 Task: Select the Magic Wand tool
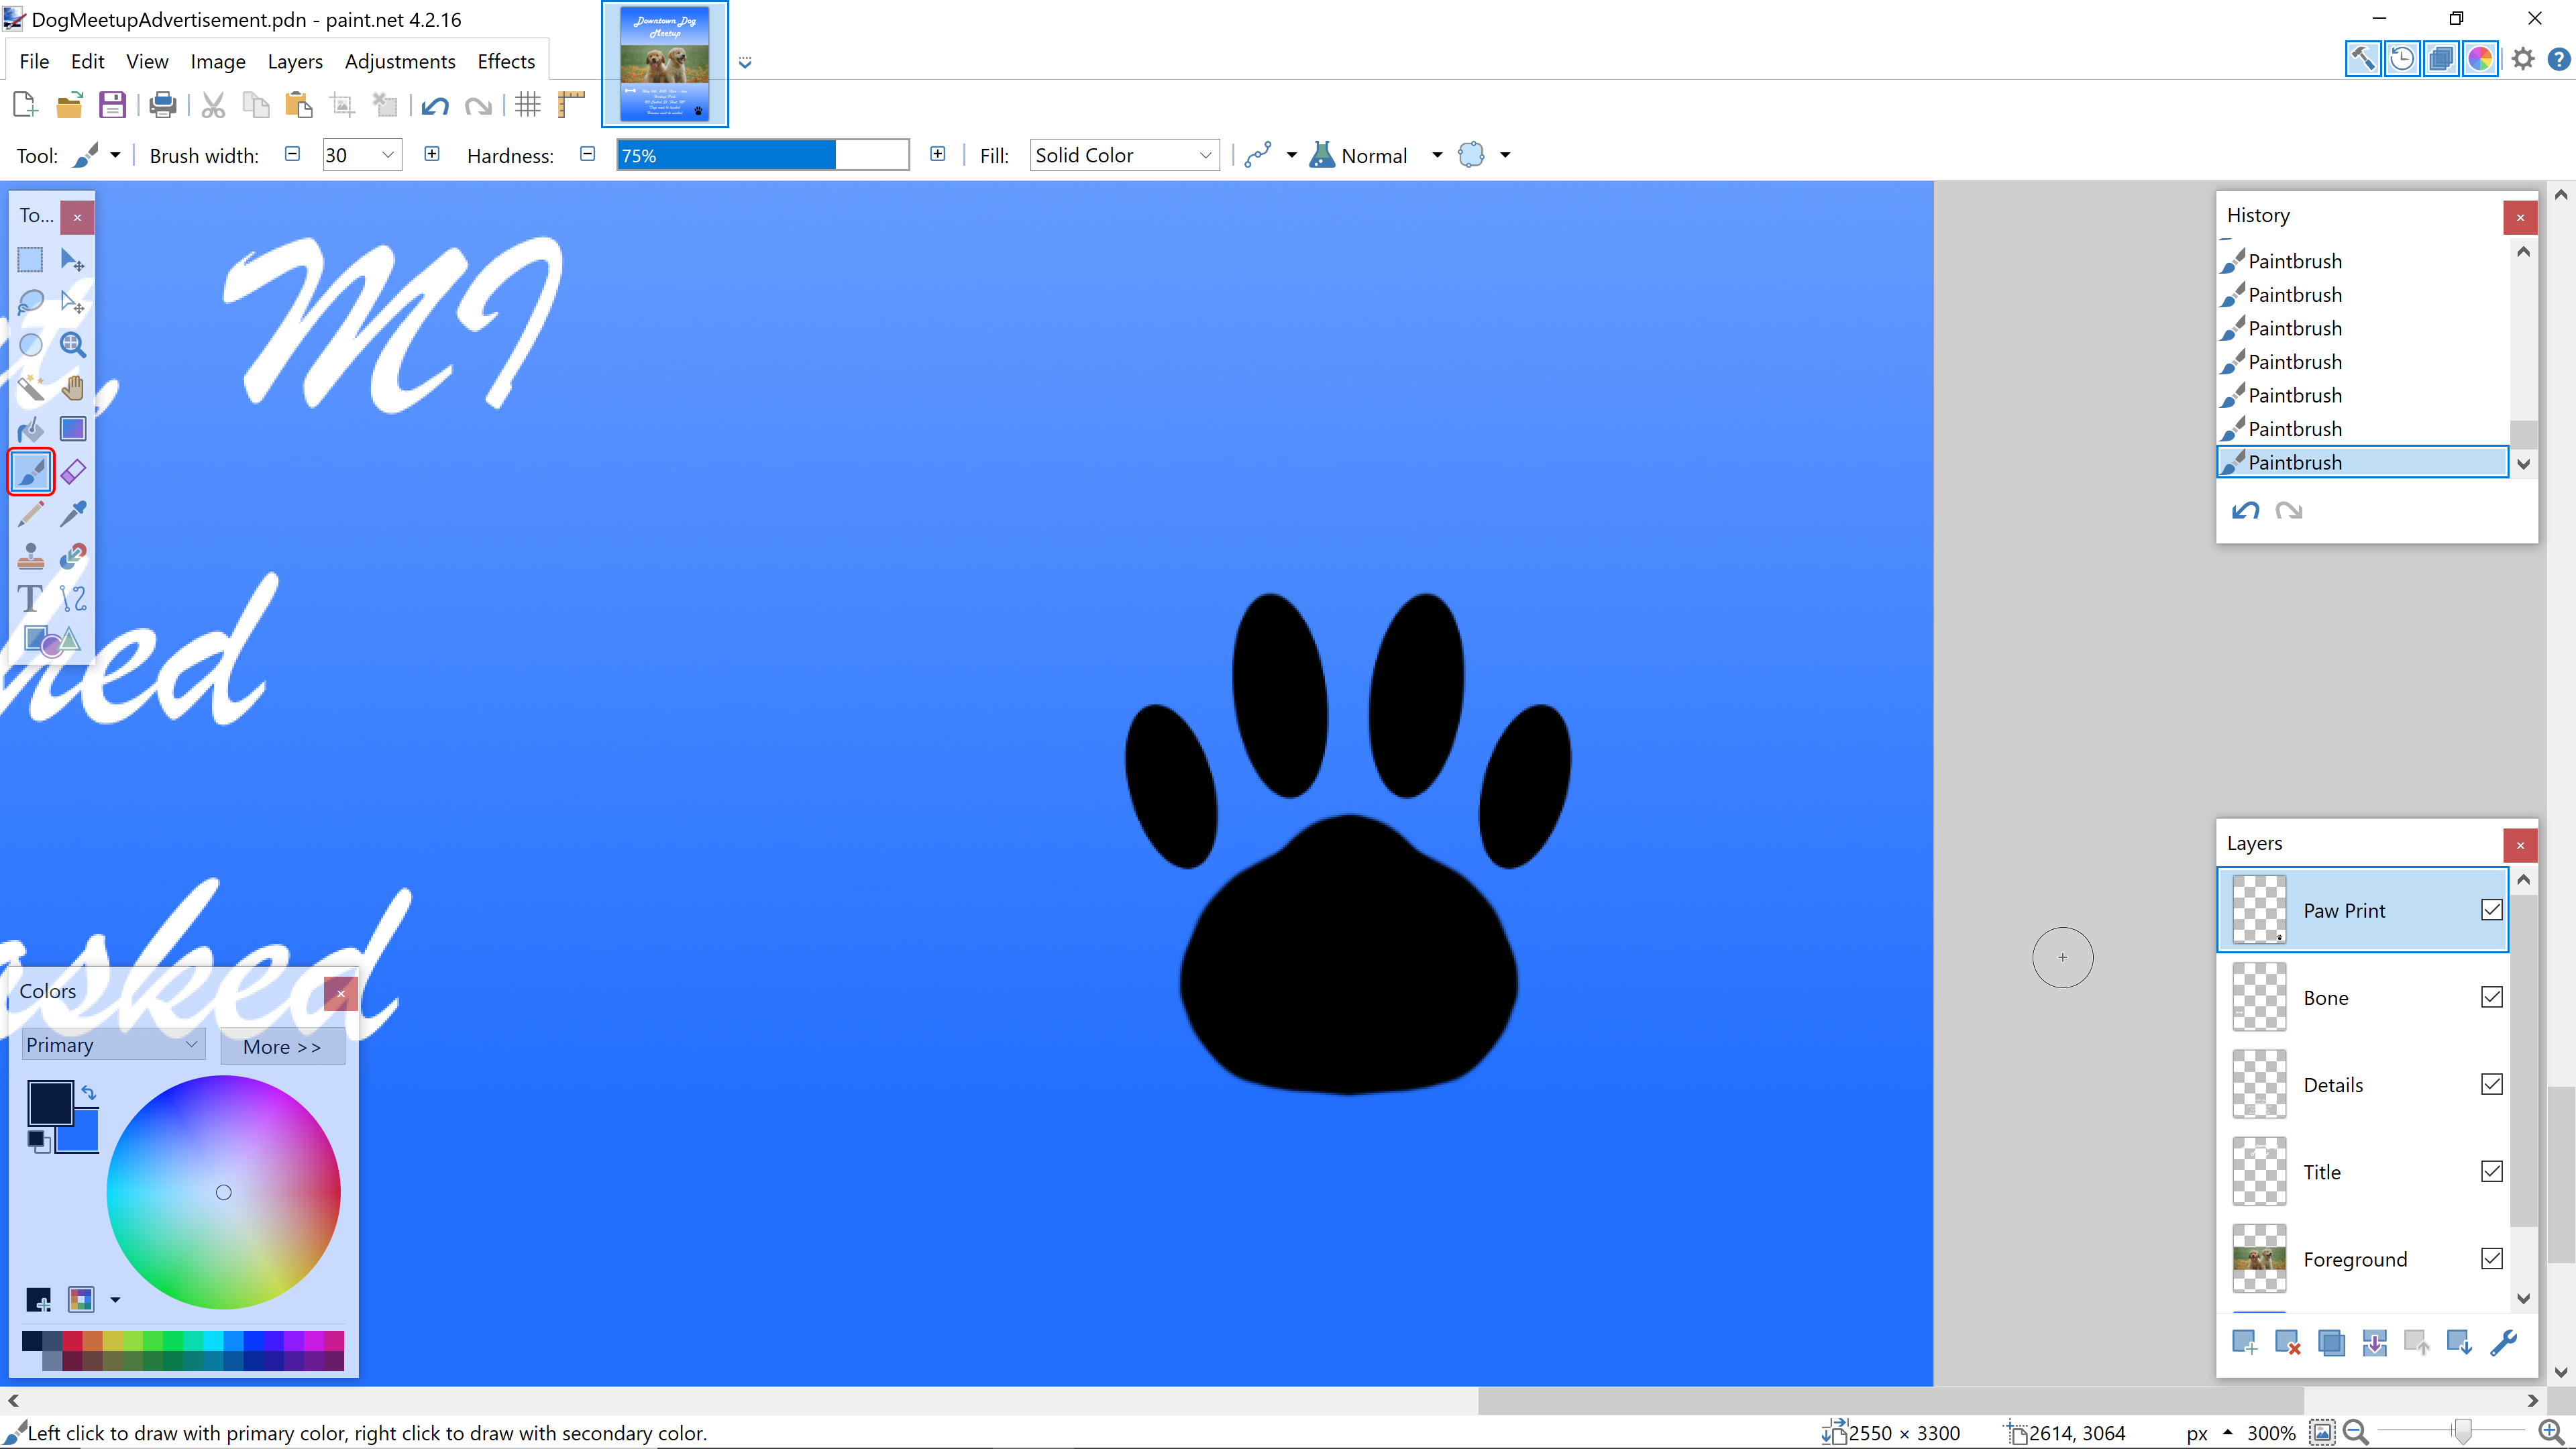[x=30, y=387]
